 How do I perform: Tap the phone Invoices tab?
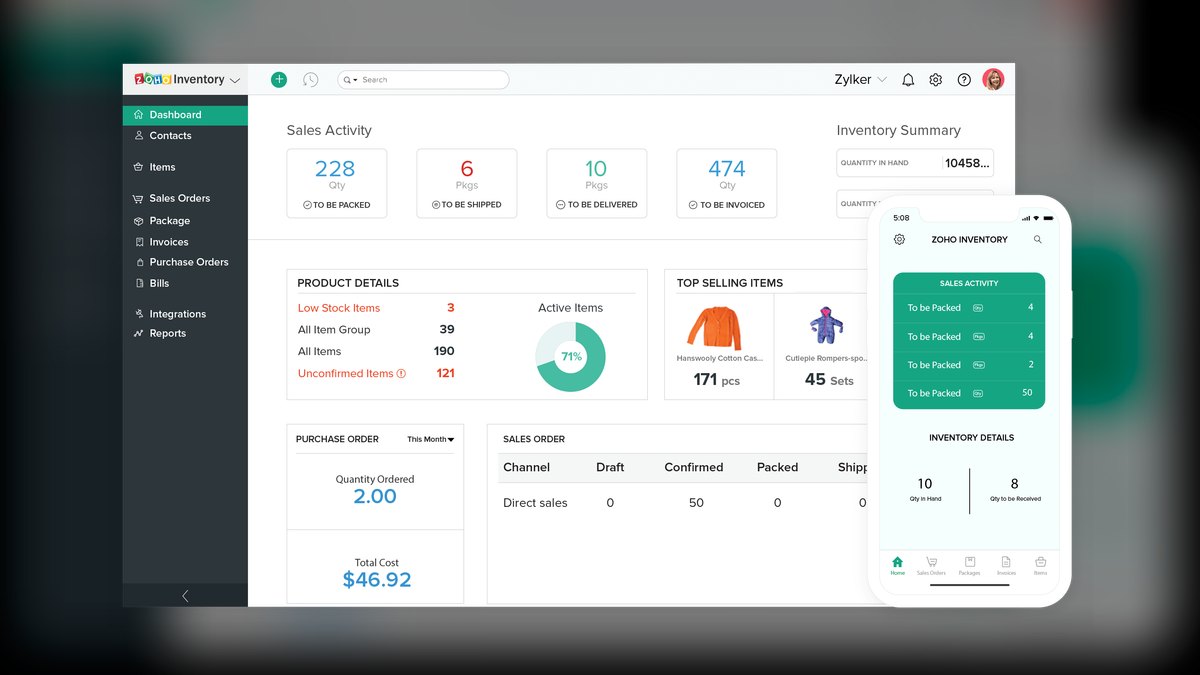(x=1006, y=565)
